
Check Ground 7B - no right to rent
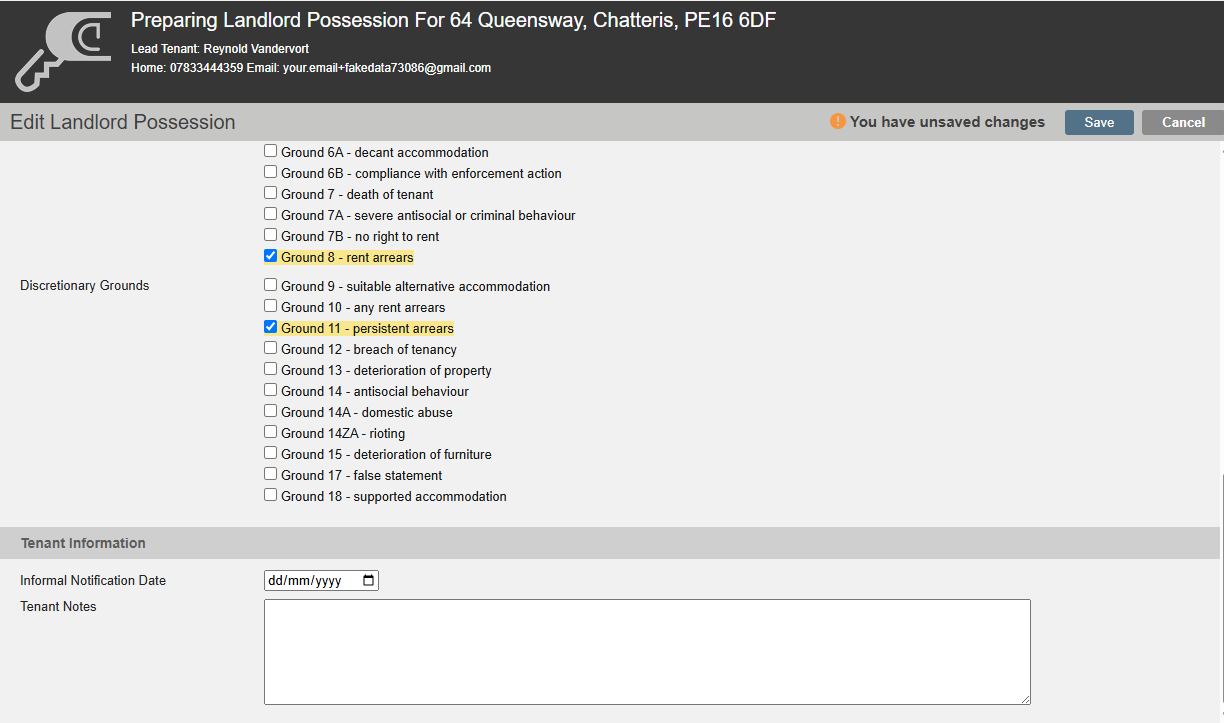(x=270, y=235)
